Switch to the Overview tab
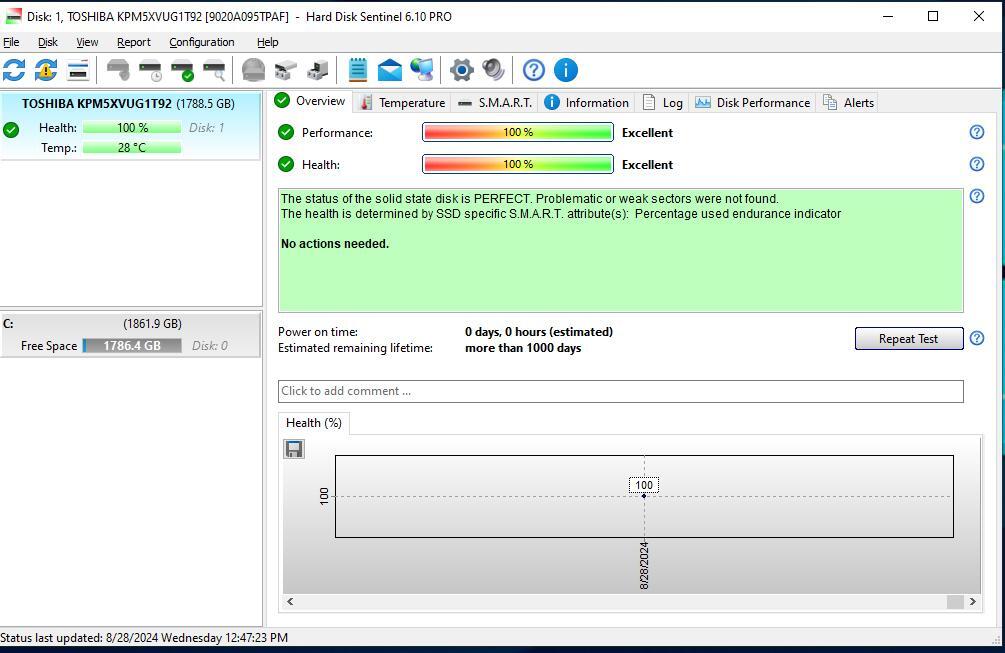 click(310, 101)
